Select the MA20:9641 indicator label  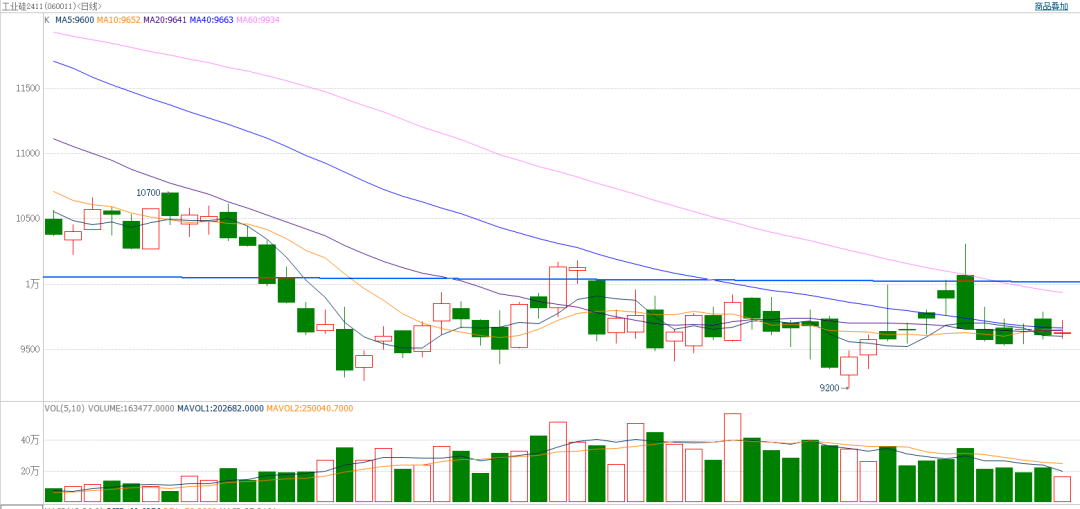(x=165, y=20)
